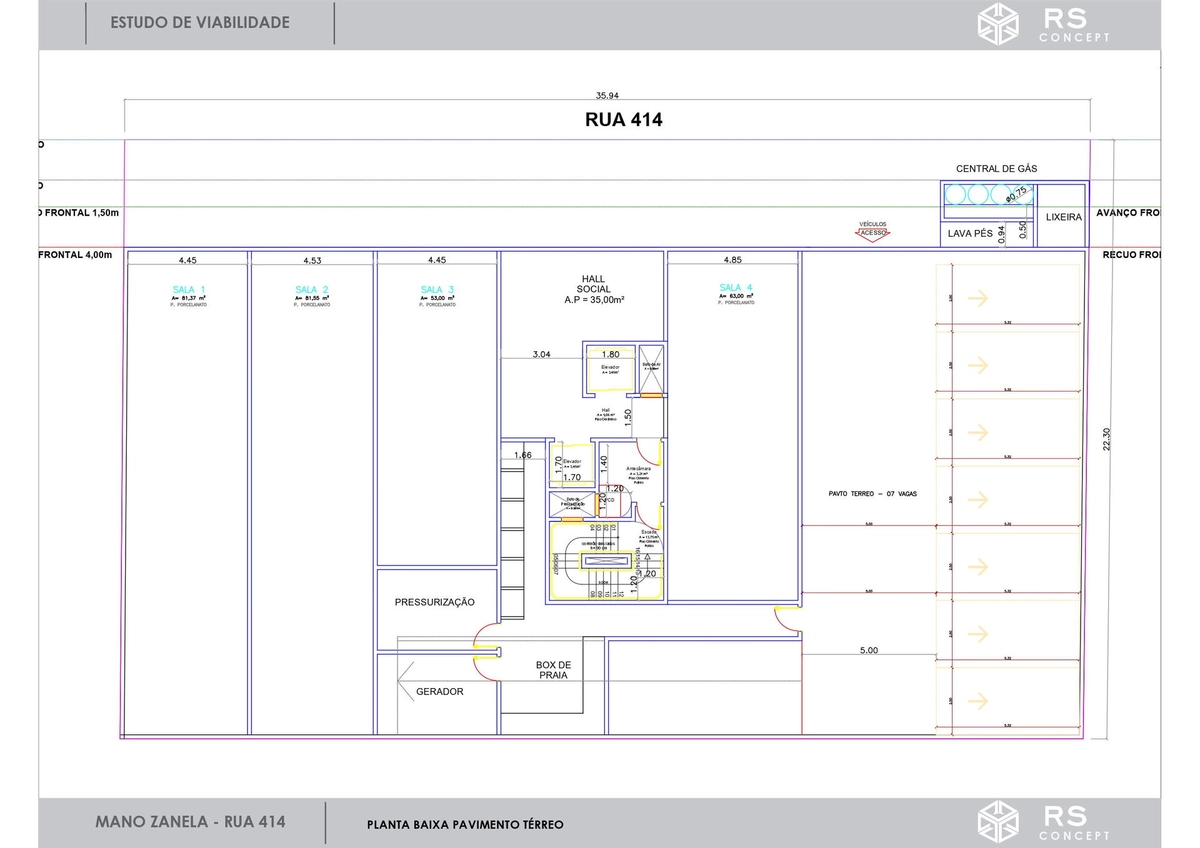1200x848 pixels.
Task: Click the 4.45 dimension above SALA 1
Action: click(188, 260)
